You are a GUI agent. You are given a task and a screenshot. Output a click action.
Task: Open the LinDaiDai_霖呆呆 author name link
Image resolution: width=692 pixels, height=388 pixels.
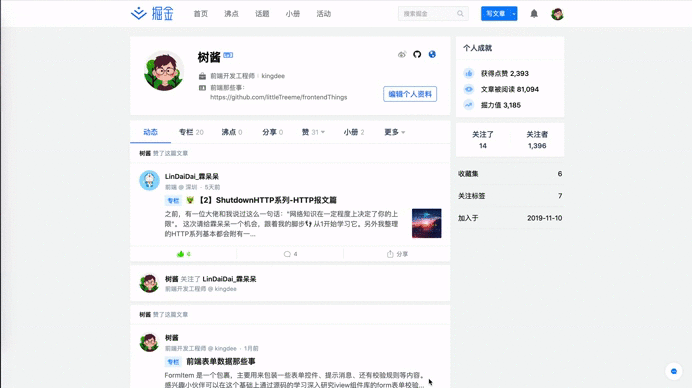point(192,176)
